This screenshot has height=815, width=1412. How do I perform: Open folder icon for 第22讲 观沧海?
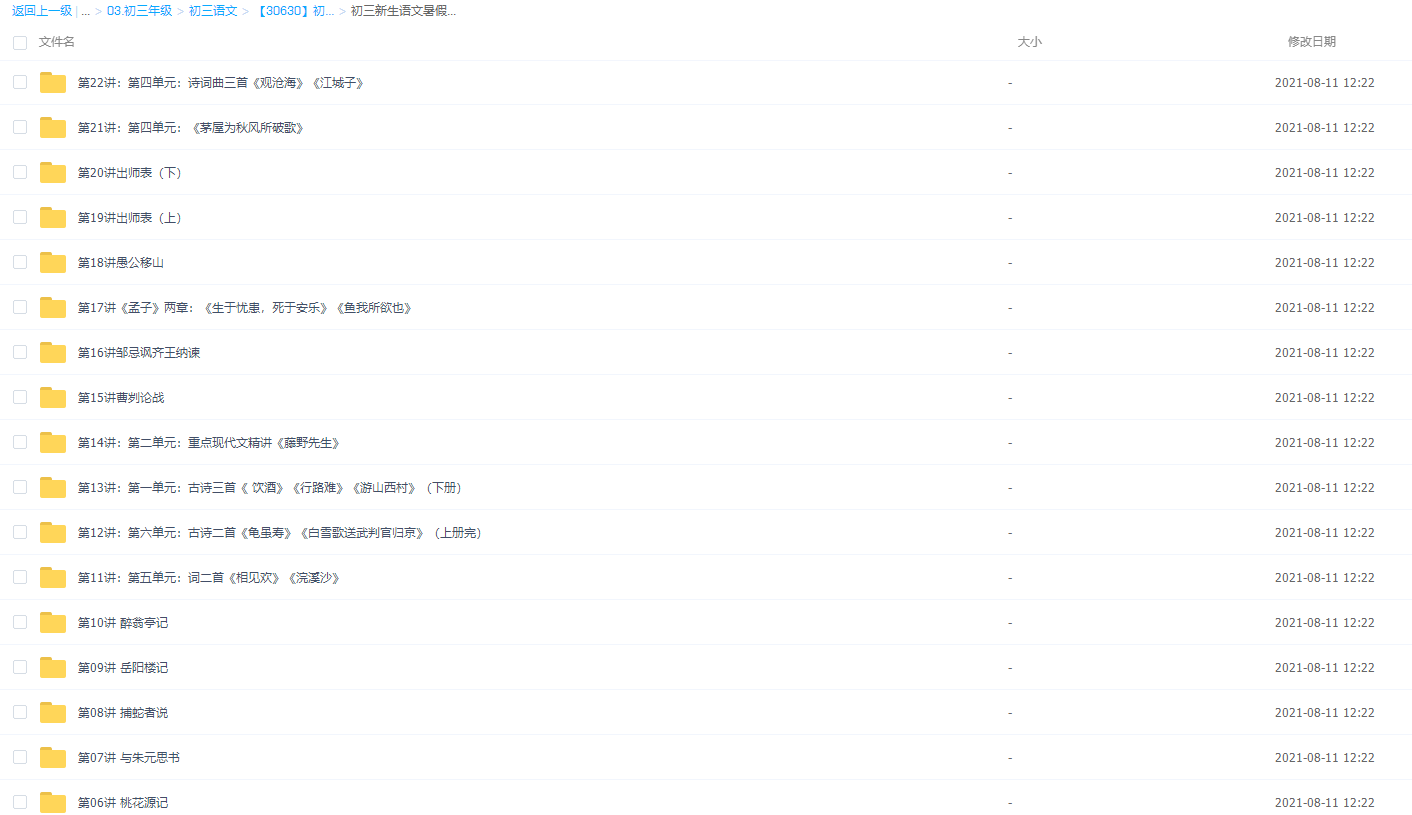(x=53, y=83)
